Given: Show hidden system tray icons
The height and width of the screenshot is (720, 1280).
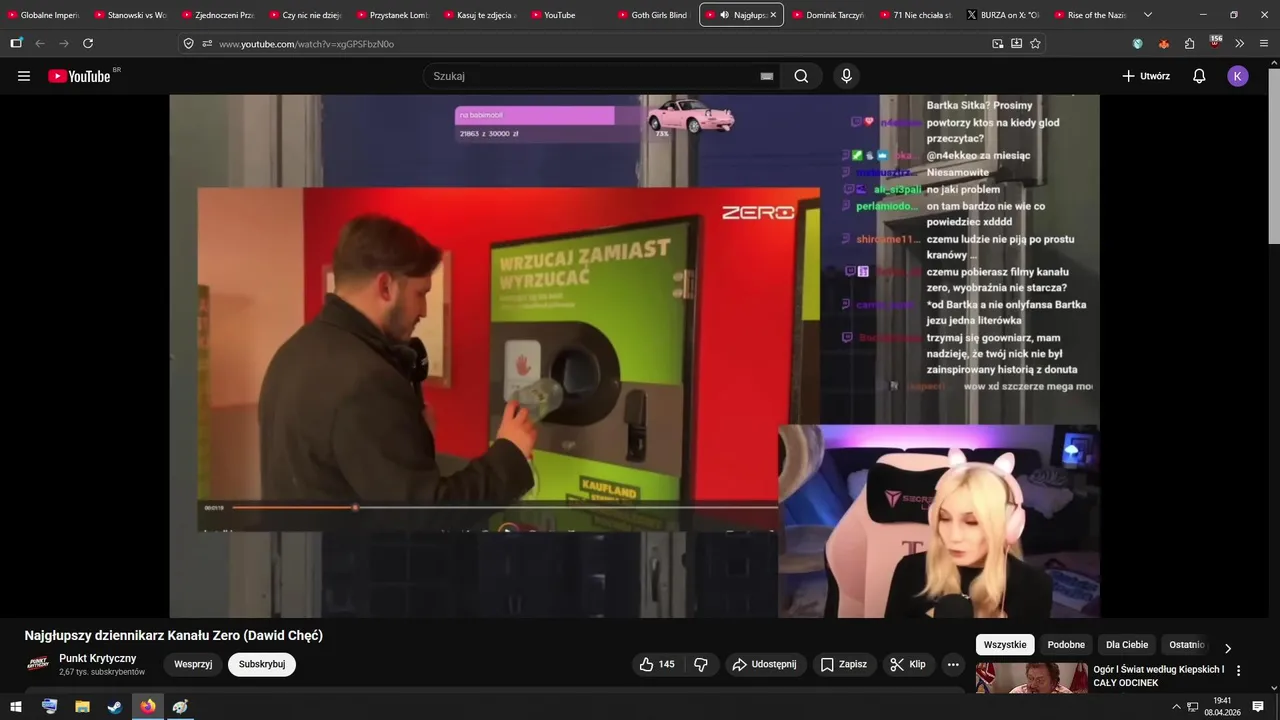Looking at the screenshot, I should [1176, 707].
